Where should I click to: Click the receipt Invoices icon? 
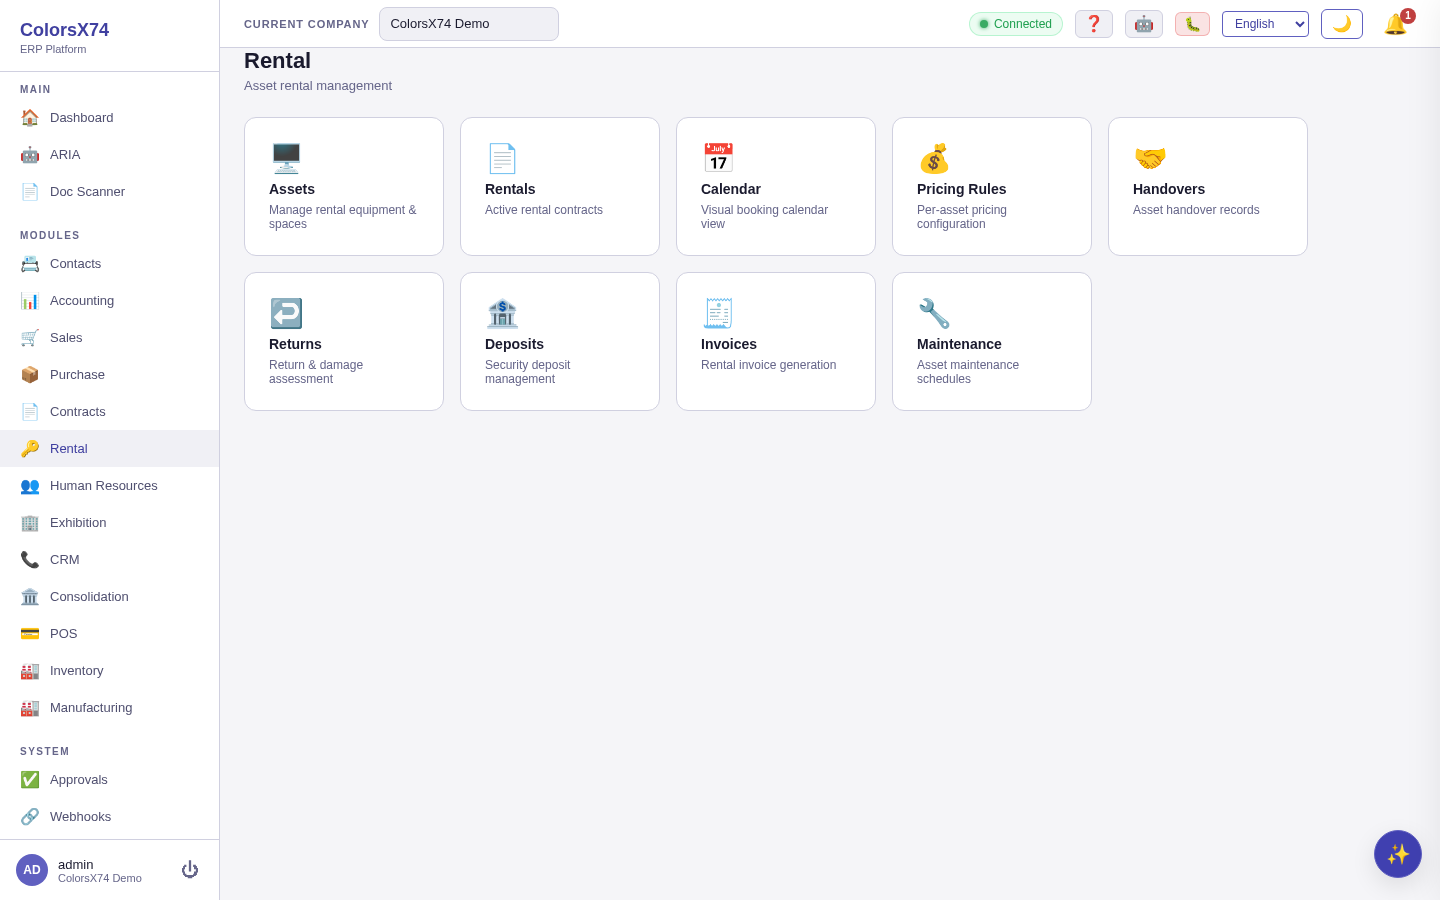pos(718,313)
